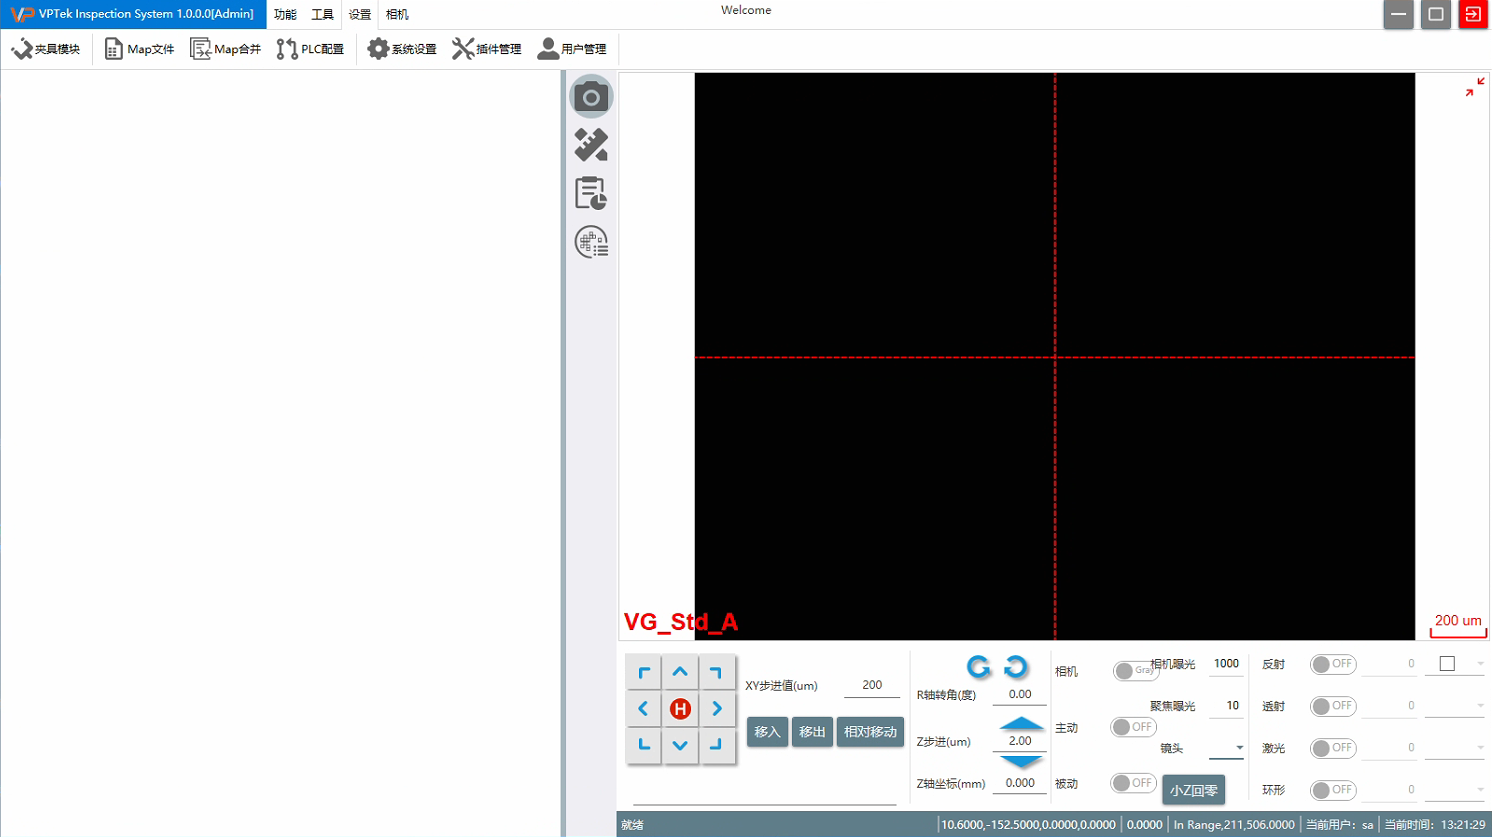This screenshot has height=837, width=1492.
Task: Click the 相对移动 button
Action: click(870, 732)
